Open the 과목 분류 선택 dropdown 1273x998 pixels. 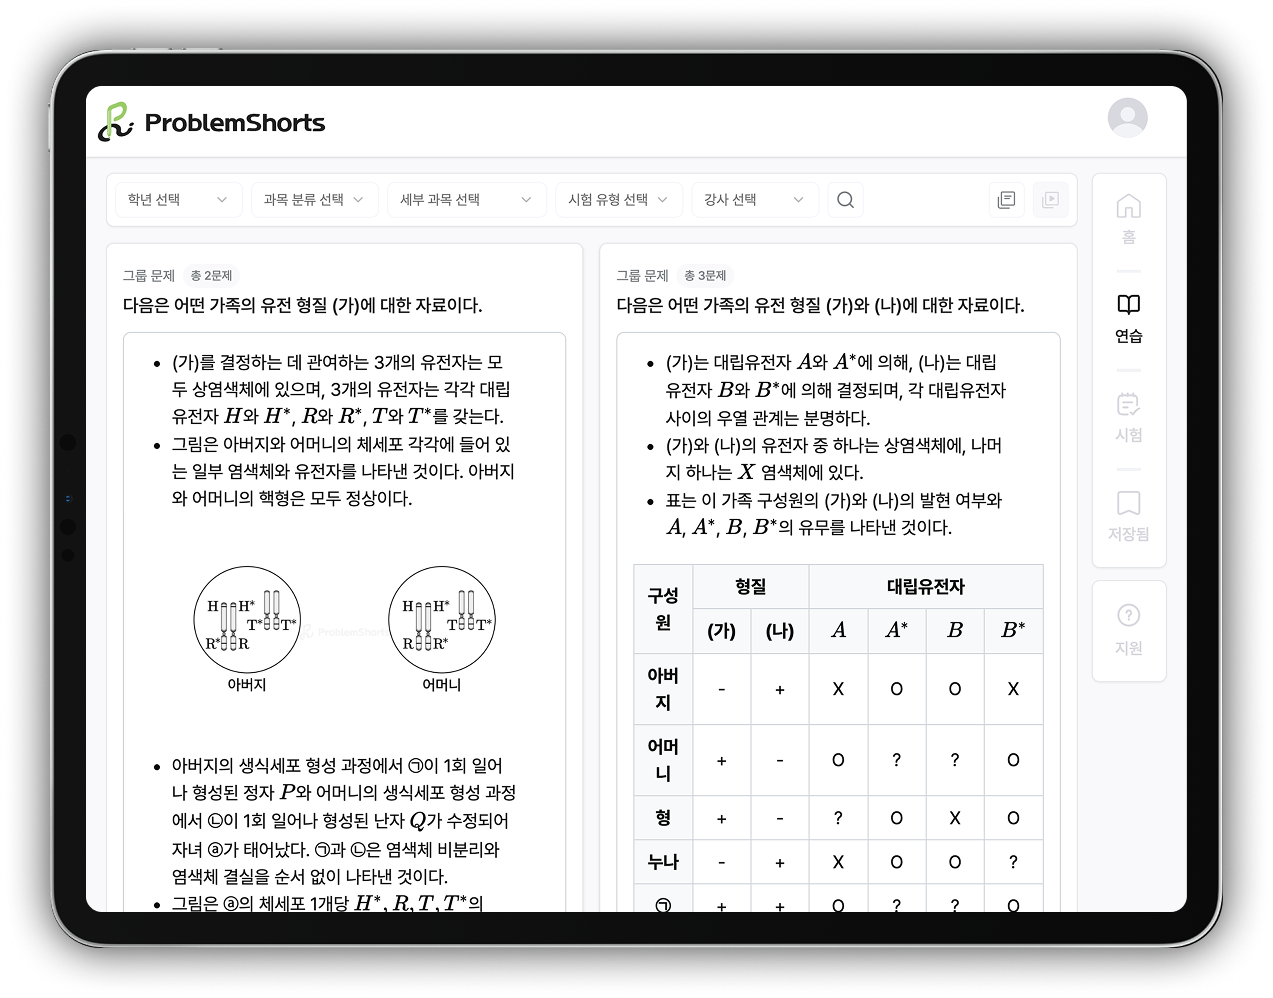point(313,200)
